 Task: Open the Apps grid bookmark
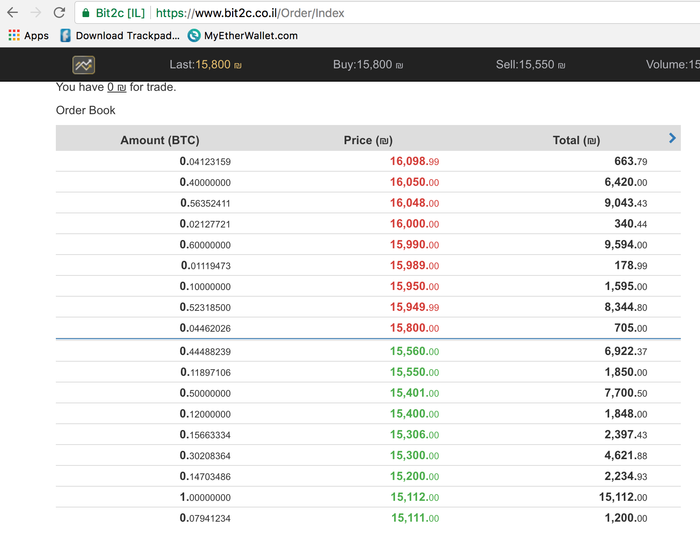pyautogui.click(x=29, y=36)
